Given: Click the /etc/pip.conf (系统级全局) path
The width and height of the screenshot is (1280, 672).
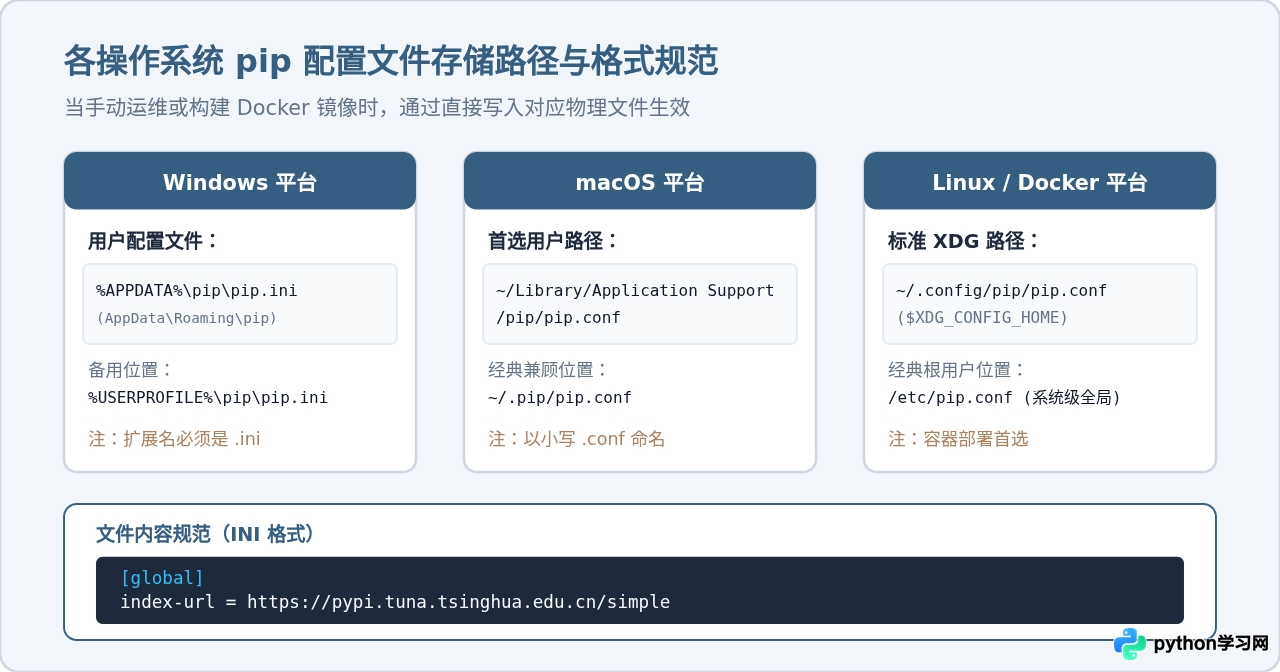Looking at the screenshot, I should pyautogui.click(x=1005, y=398).
